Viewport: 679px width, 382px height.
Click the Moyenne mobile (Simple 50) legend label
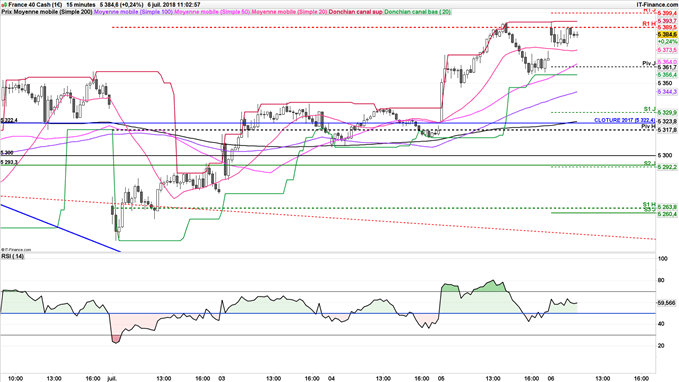[x=212, y=12]
